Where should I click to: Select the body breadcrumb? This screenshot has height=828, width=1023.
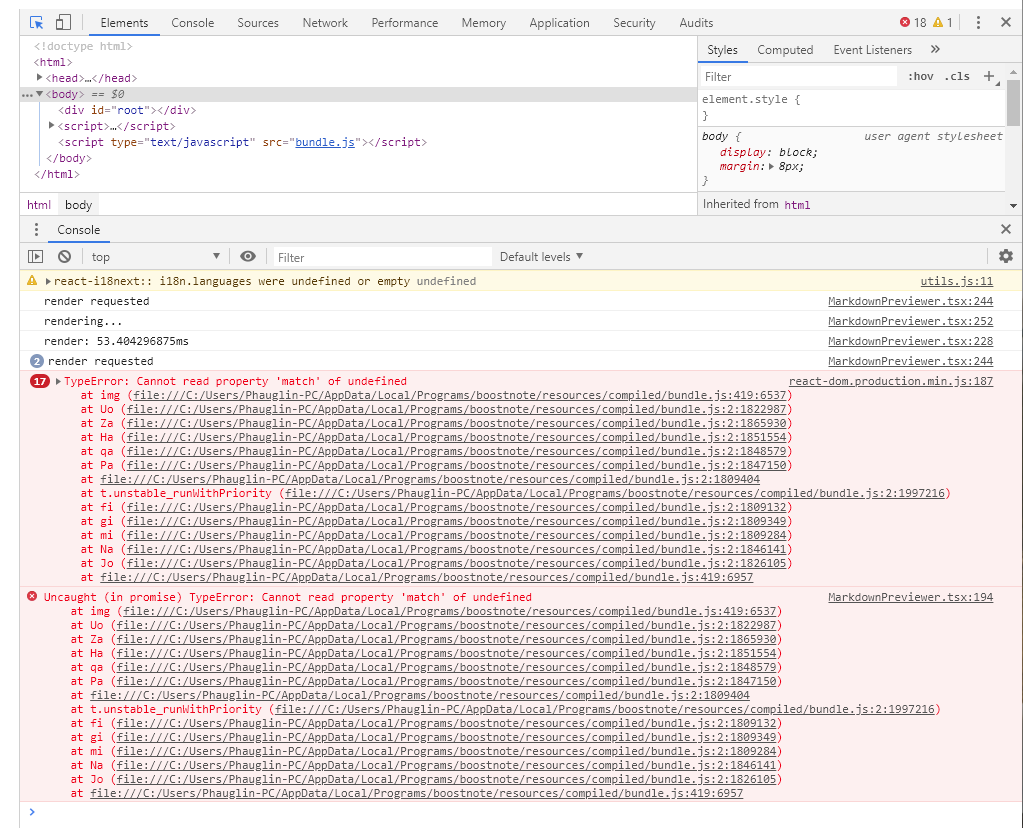(x=78, y=205)
